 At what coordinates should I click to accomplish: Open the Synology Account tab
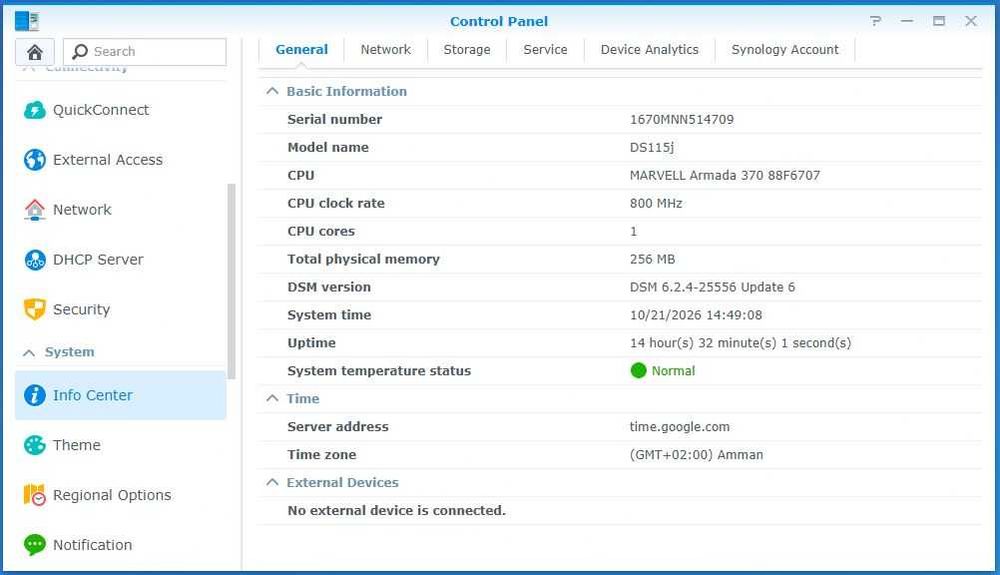pos(784,50)
